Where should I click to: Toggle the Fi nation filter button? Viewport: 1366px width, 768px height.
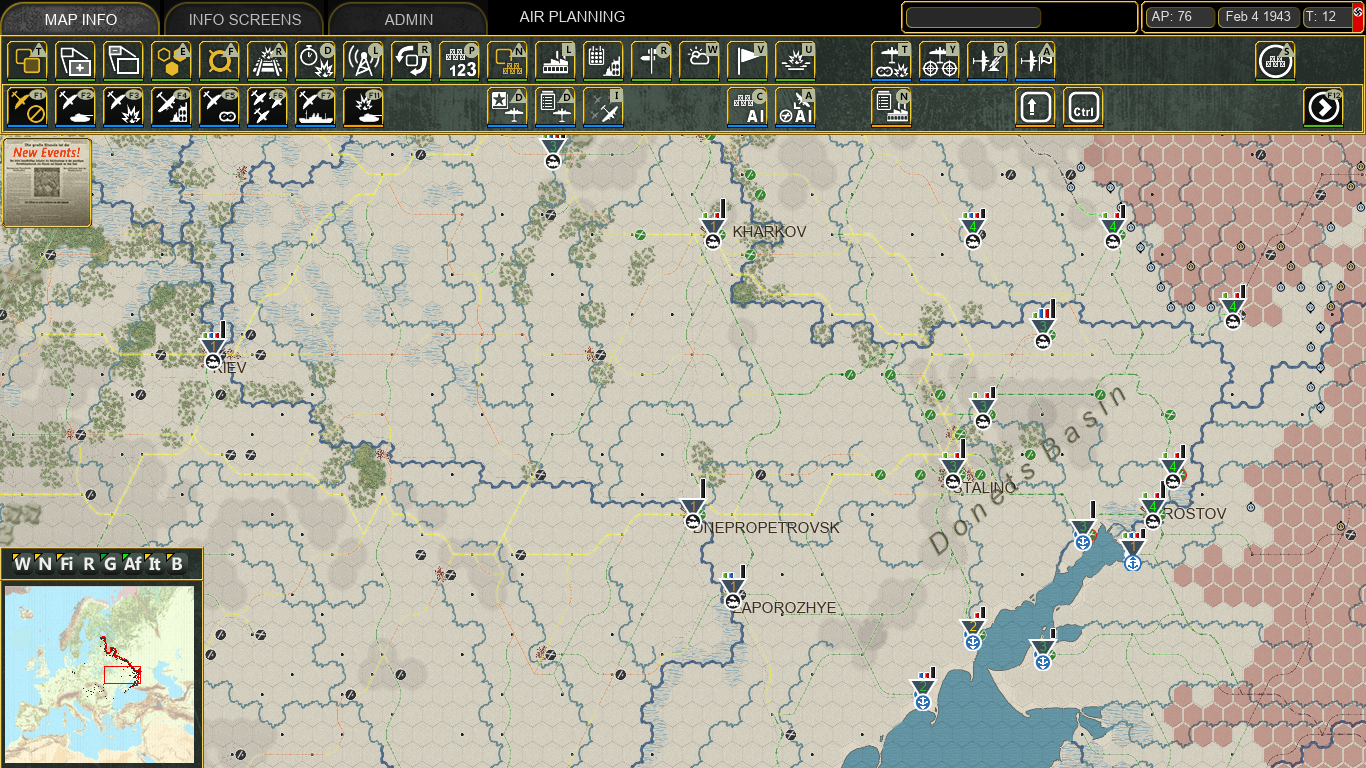pos(66,564)
